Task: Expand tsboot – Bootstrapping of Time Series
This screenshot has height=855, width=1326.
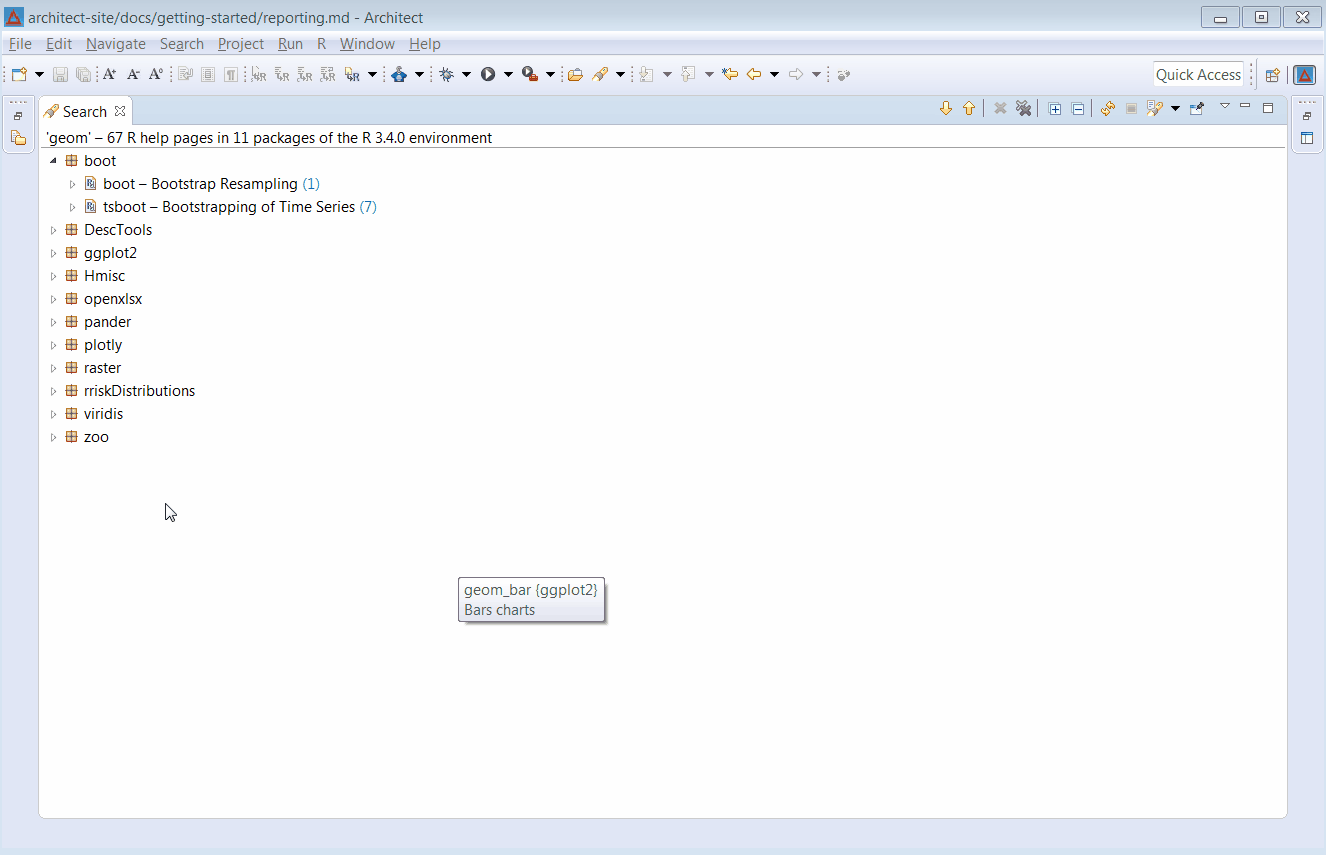Action: click(72, 207)
